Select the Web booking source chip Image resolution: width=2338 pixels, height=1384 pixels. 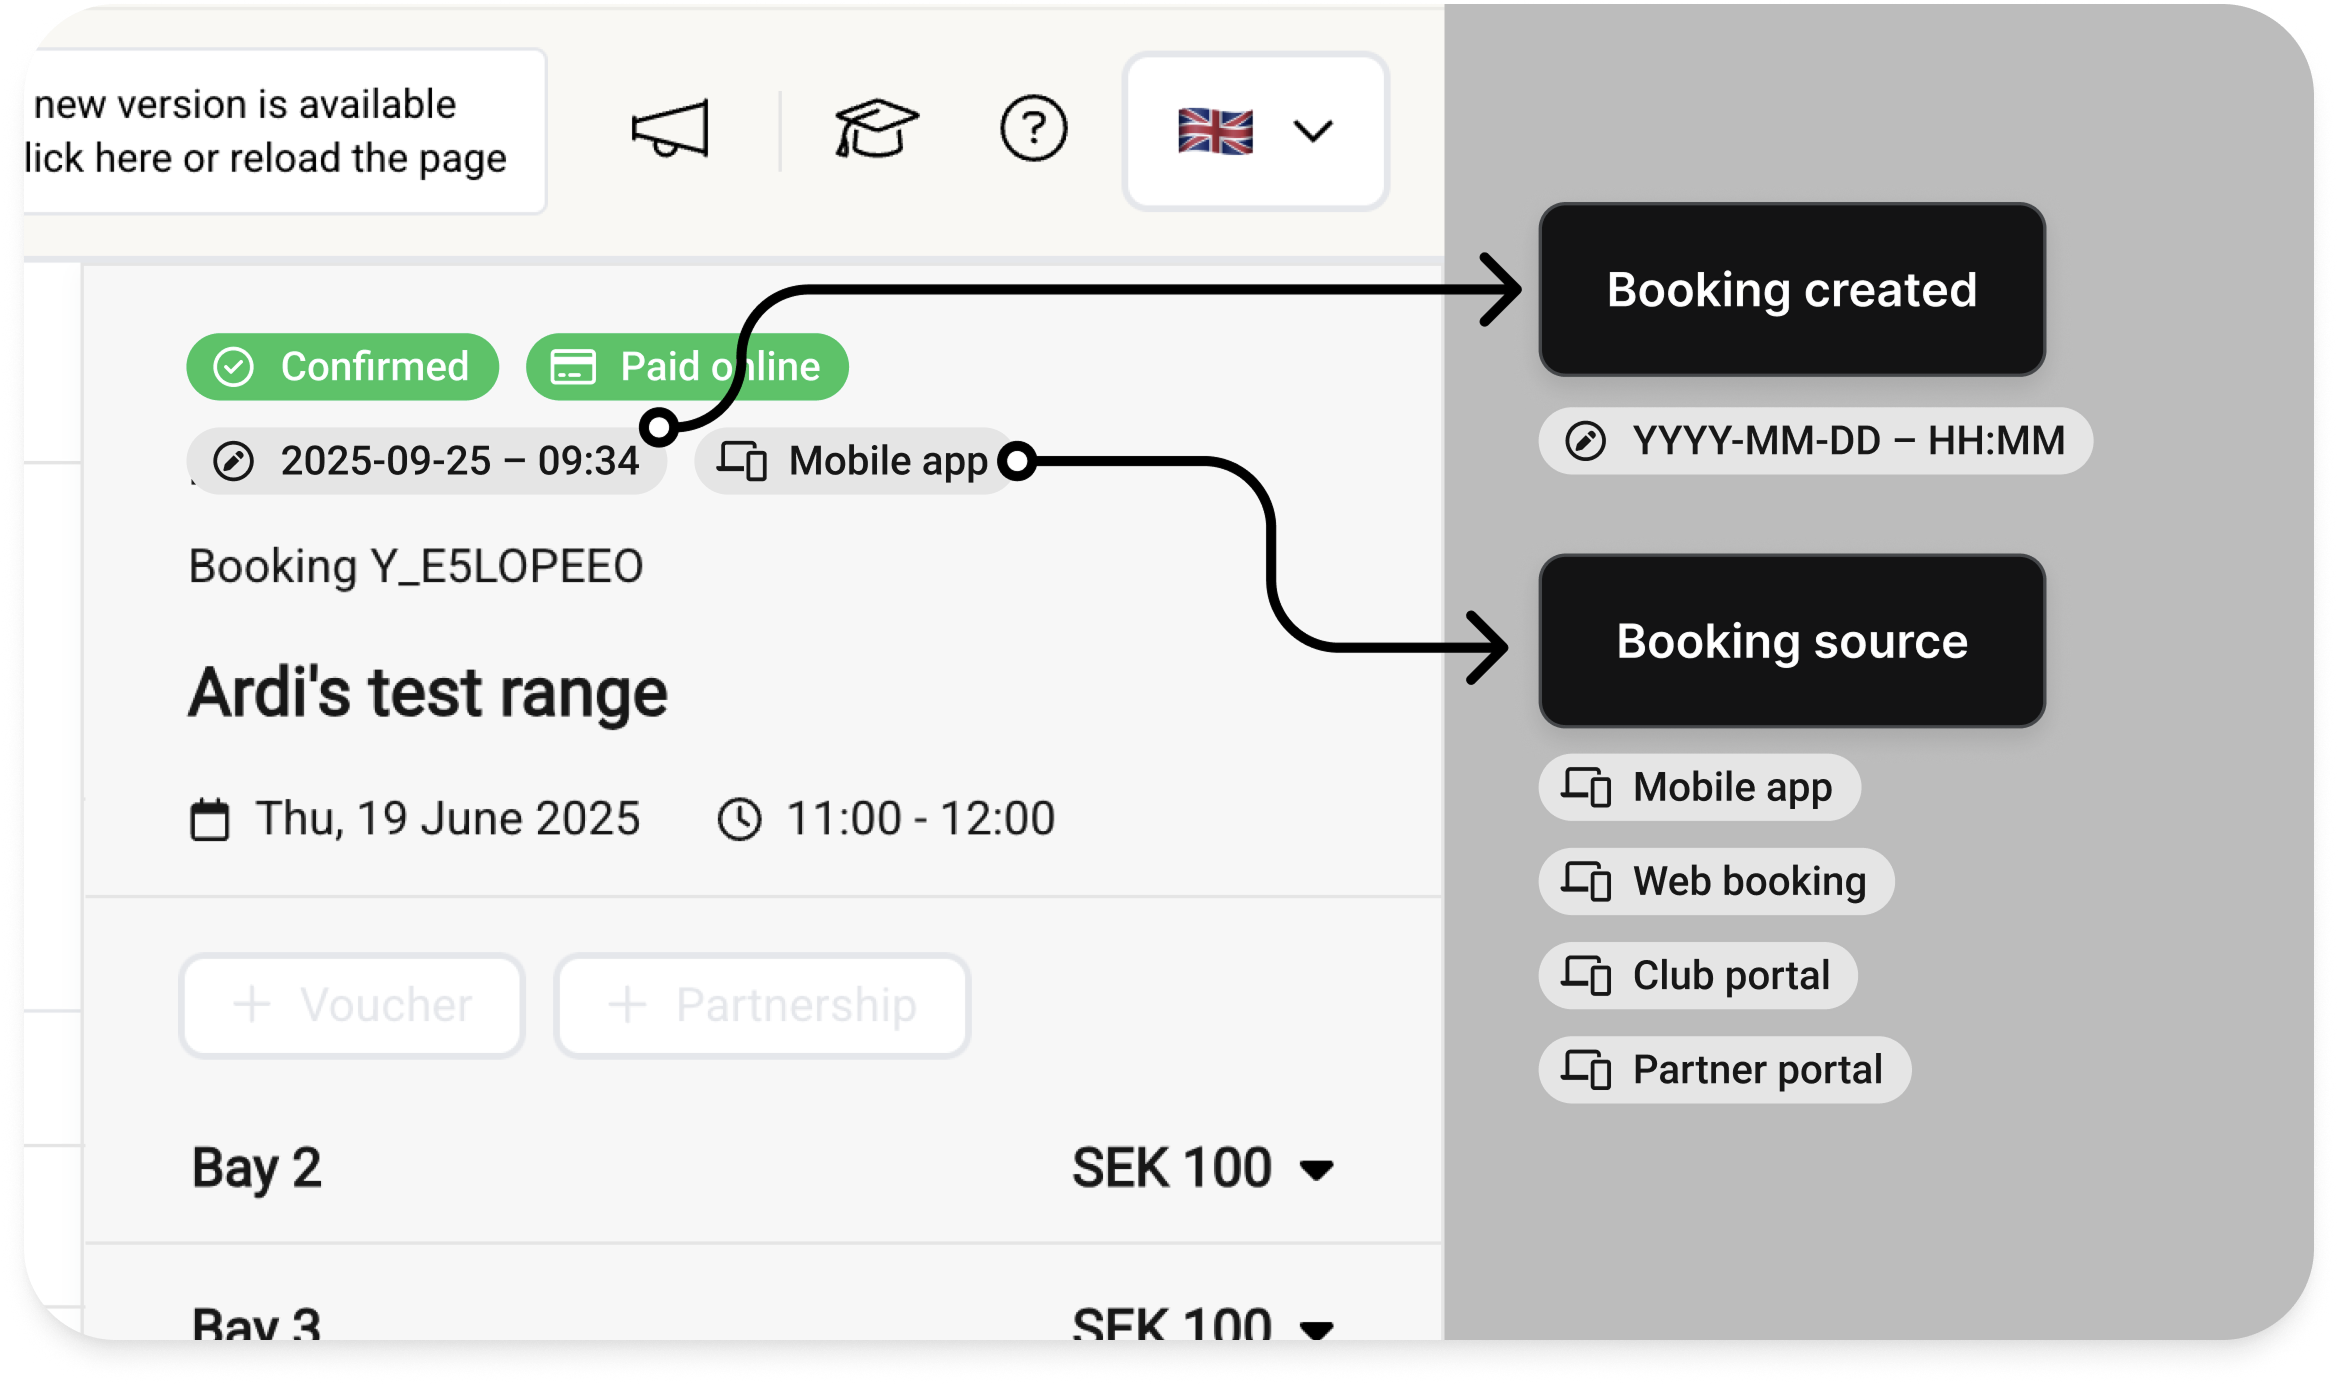coord(1716,882)
